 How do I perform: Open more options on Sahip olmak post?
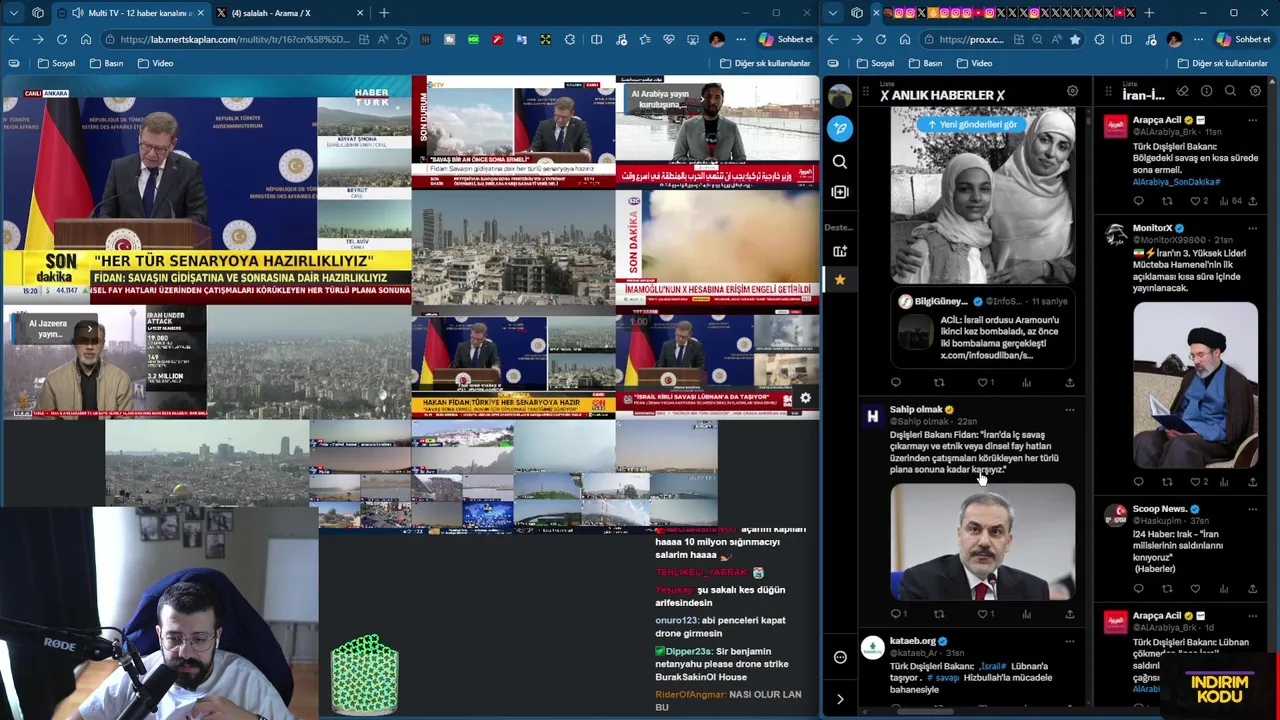(x=1069, y=409)
